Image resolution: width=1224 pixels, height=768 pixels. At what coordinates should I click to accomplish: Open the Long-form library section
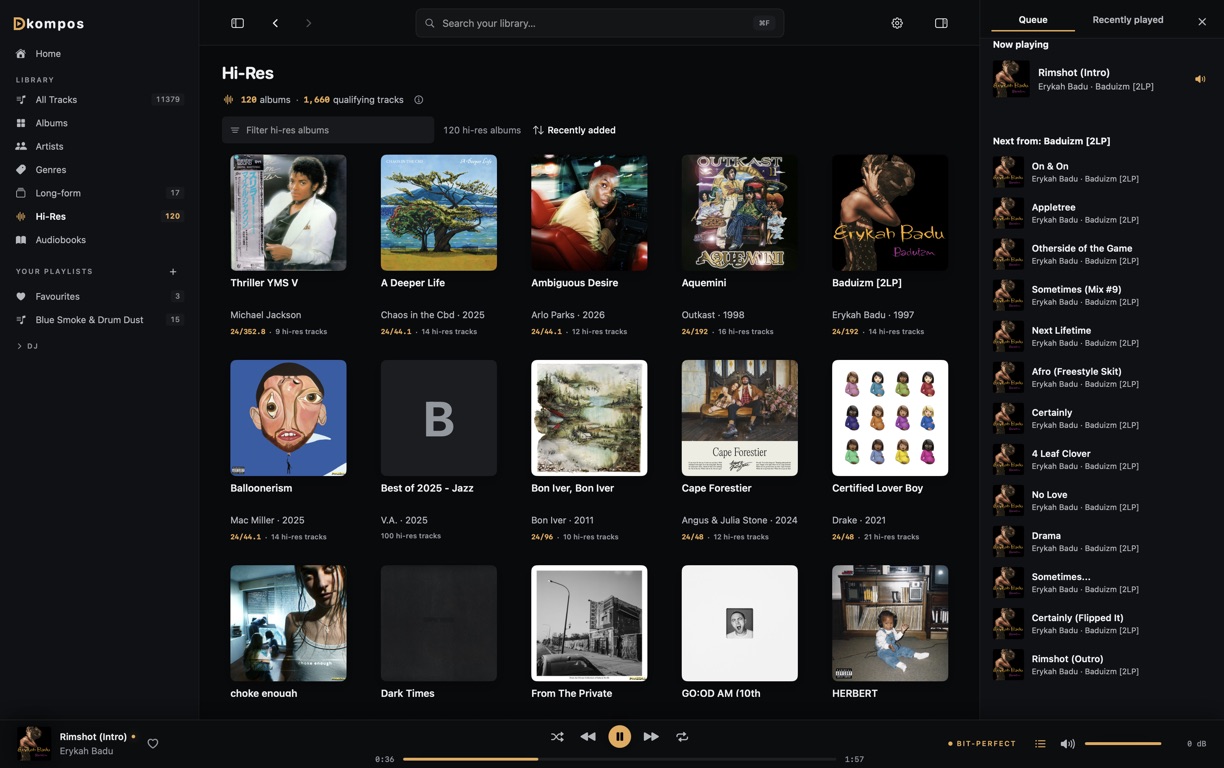[x=99, y=193]
